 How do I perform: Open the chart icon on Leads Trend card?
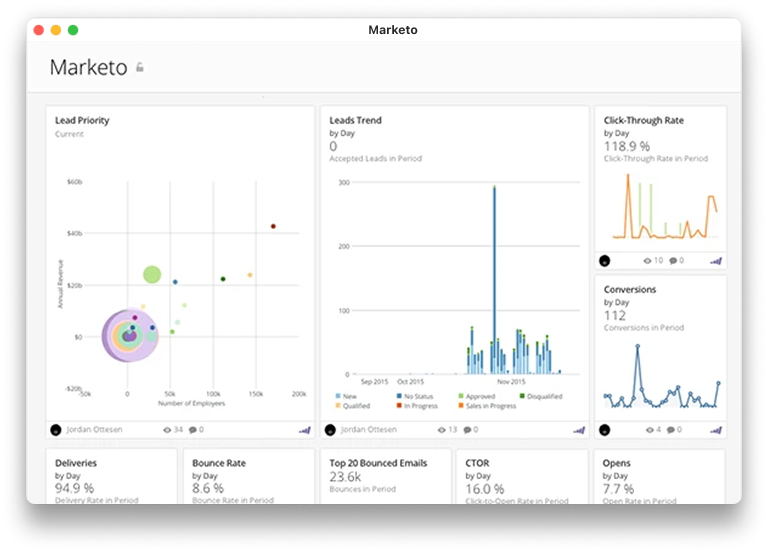[579, 430]
